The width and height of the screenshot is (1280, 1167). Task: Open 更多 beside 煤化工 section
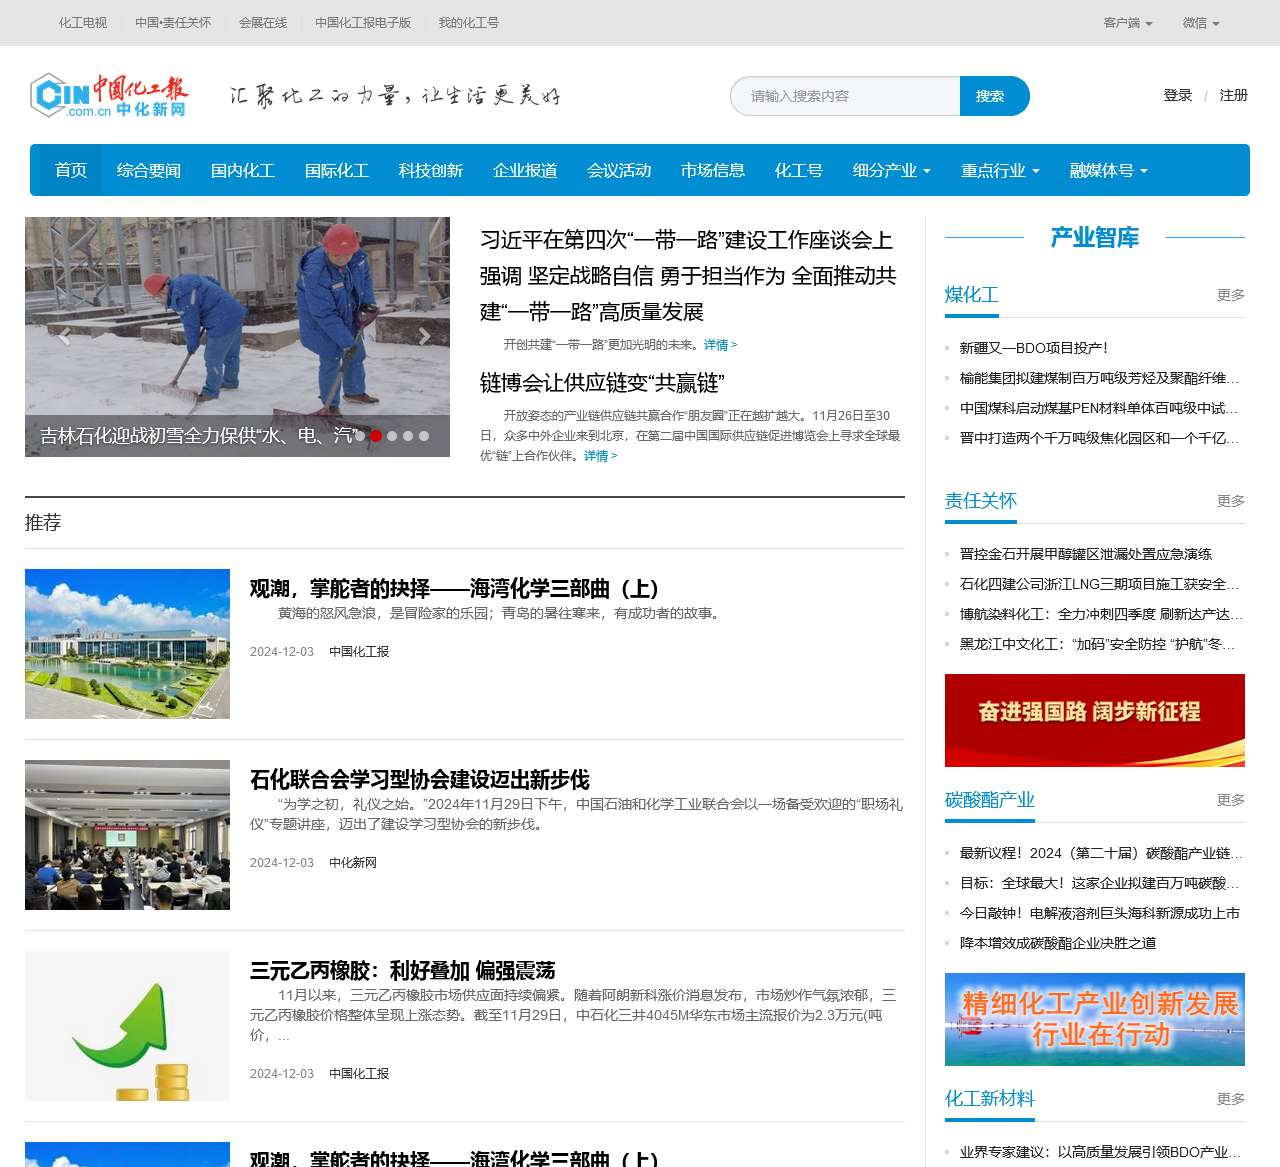tap(1230, 295)
